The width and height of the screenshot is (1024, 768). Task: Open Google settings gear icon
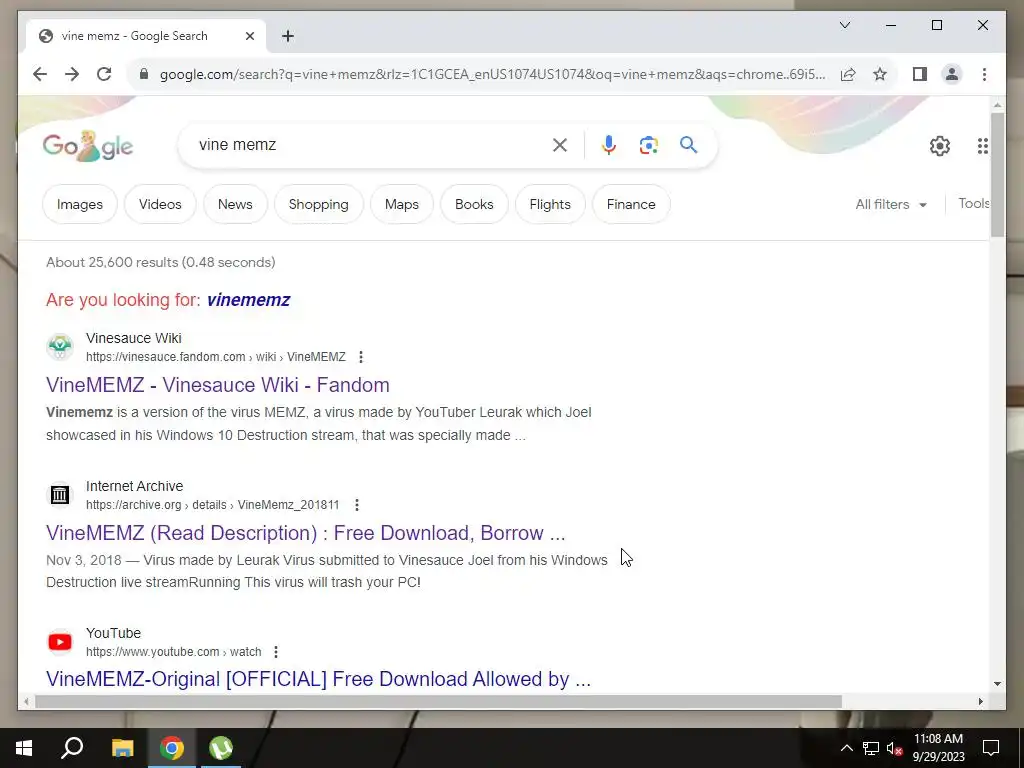coord(940,146)
